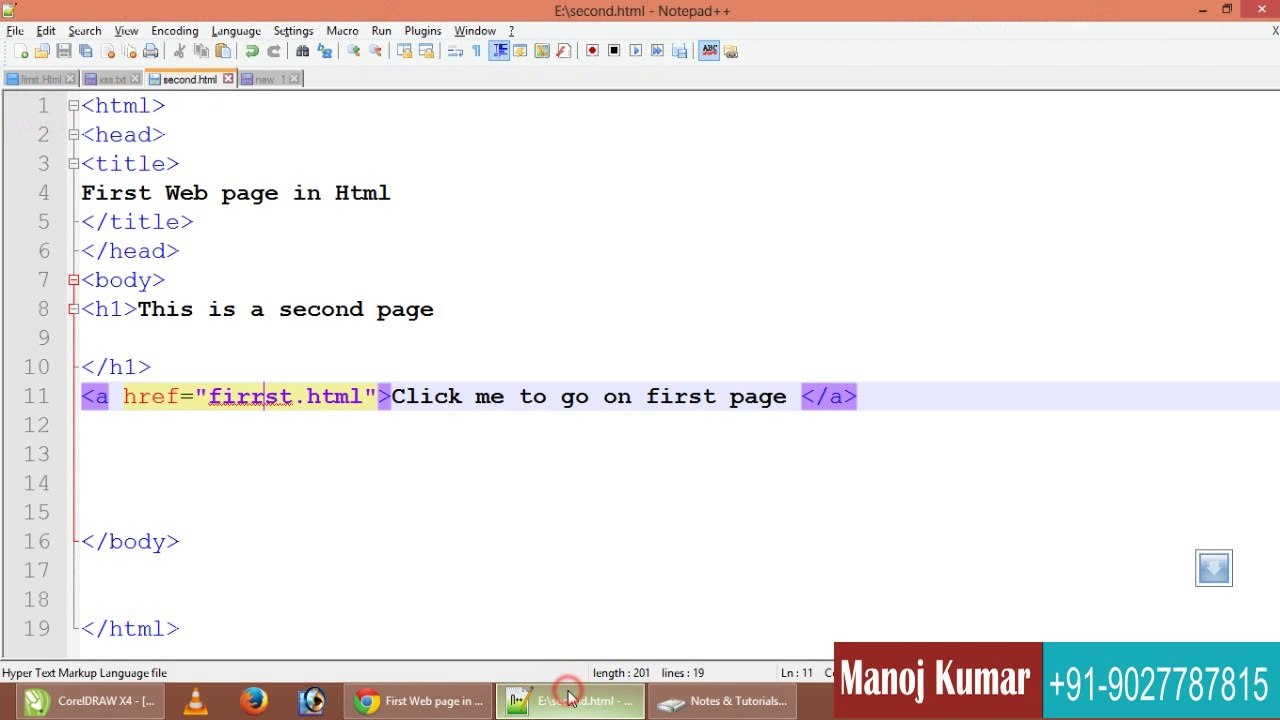Open CorelDRAW X4 from the taskbar
This screenshot has height=720, width=1280.
(91, 701)
